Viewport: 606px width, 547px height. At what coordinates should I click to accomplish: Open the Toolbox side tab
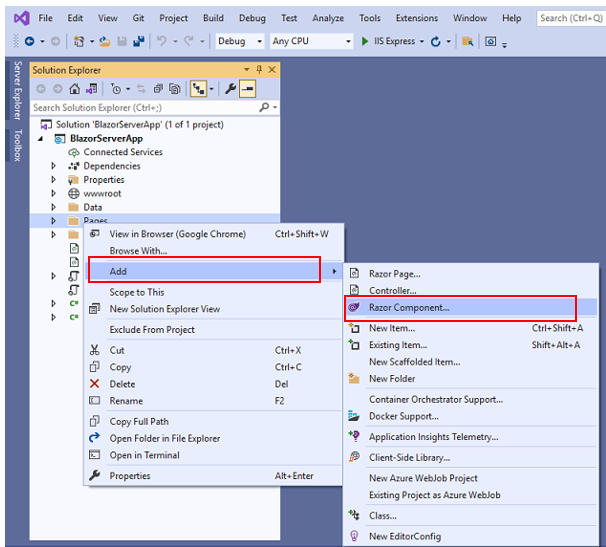[x=18, y=145]
